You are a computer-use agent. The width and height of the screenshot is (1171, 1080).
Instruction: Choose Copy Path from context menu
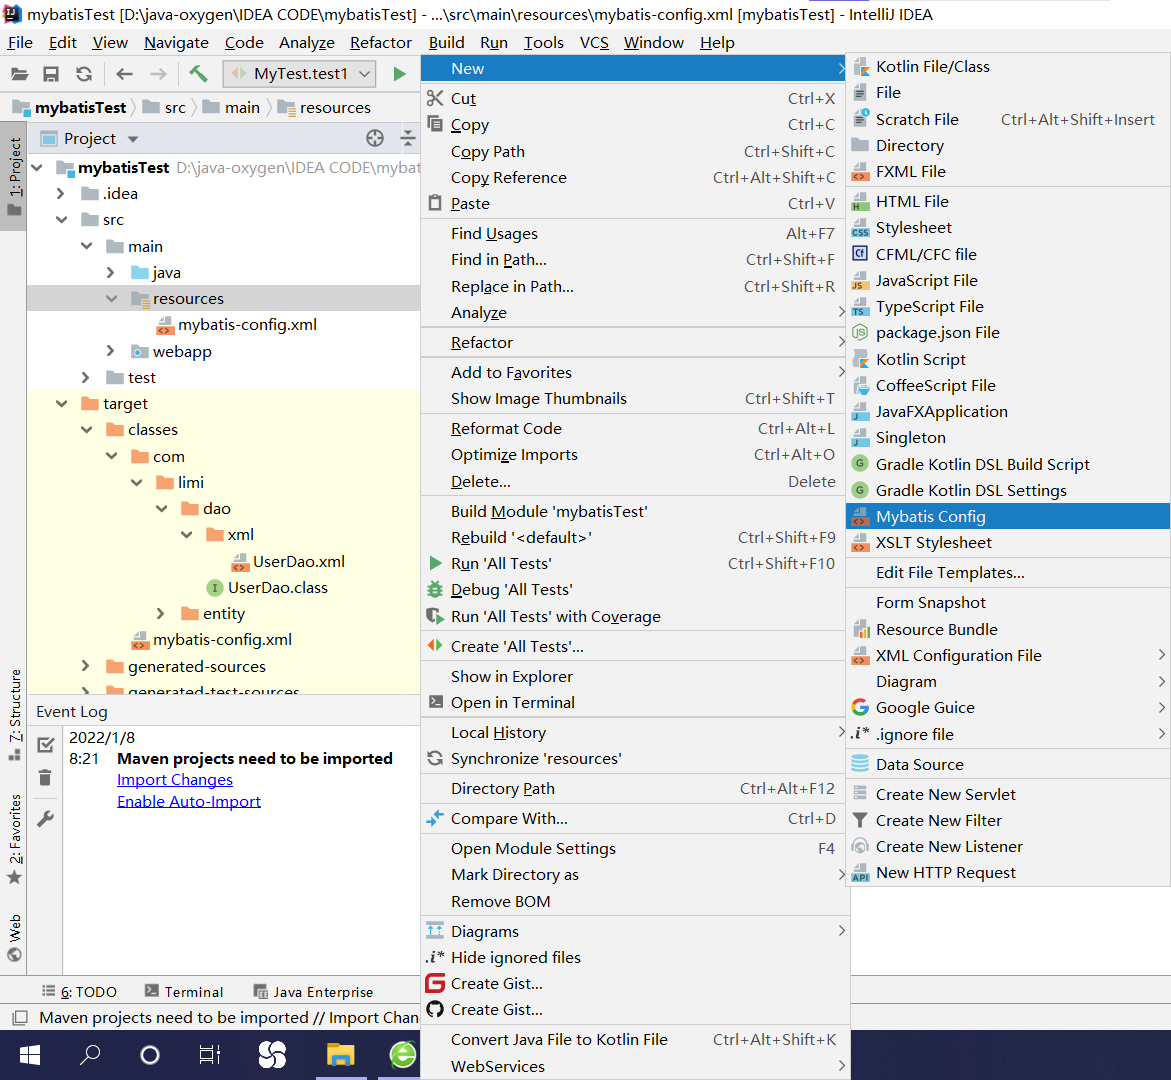[635, 152]
